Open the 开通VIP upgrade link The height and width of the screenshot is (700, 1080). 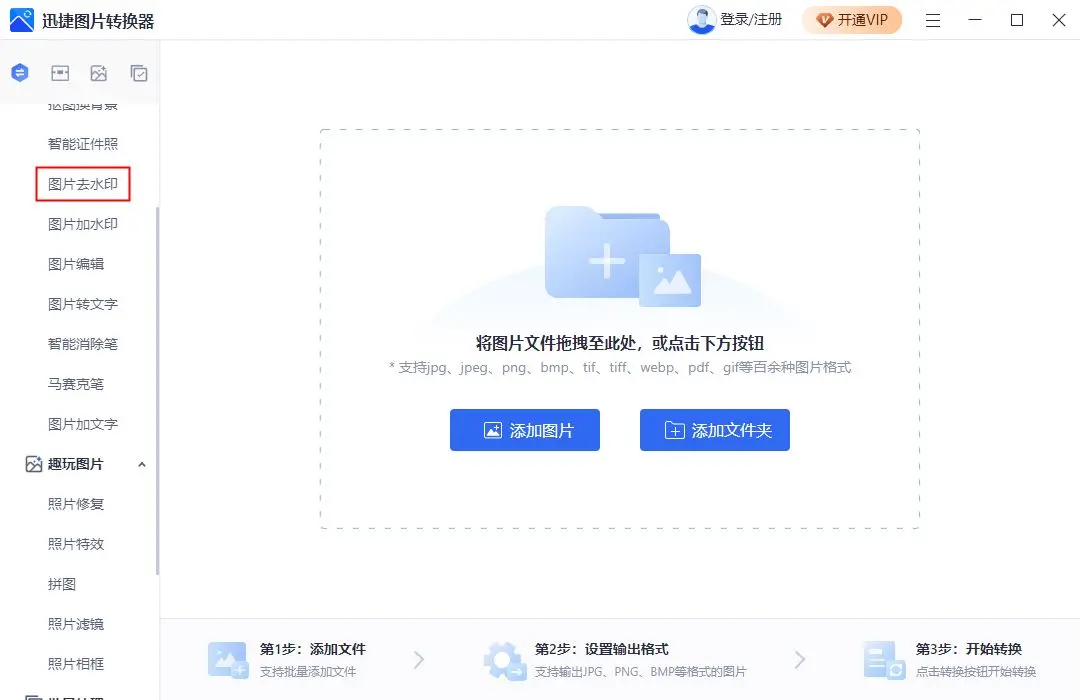[852, 20]
